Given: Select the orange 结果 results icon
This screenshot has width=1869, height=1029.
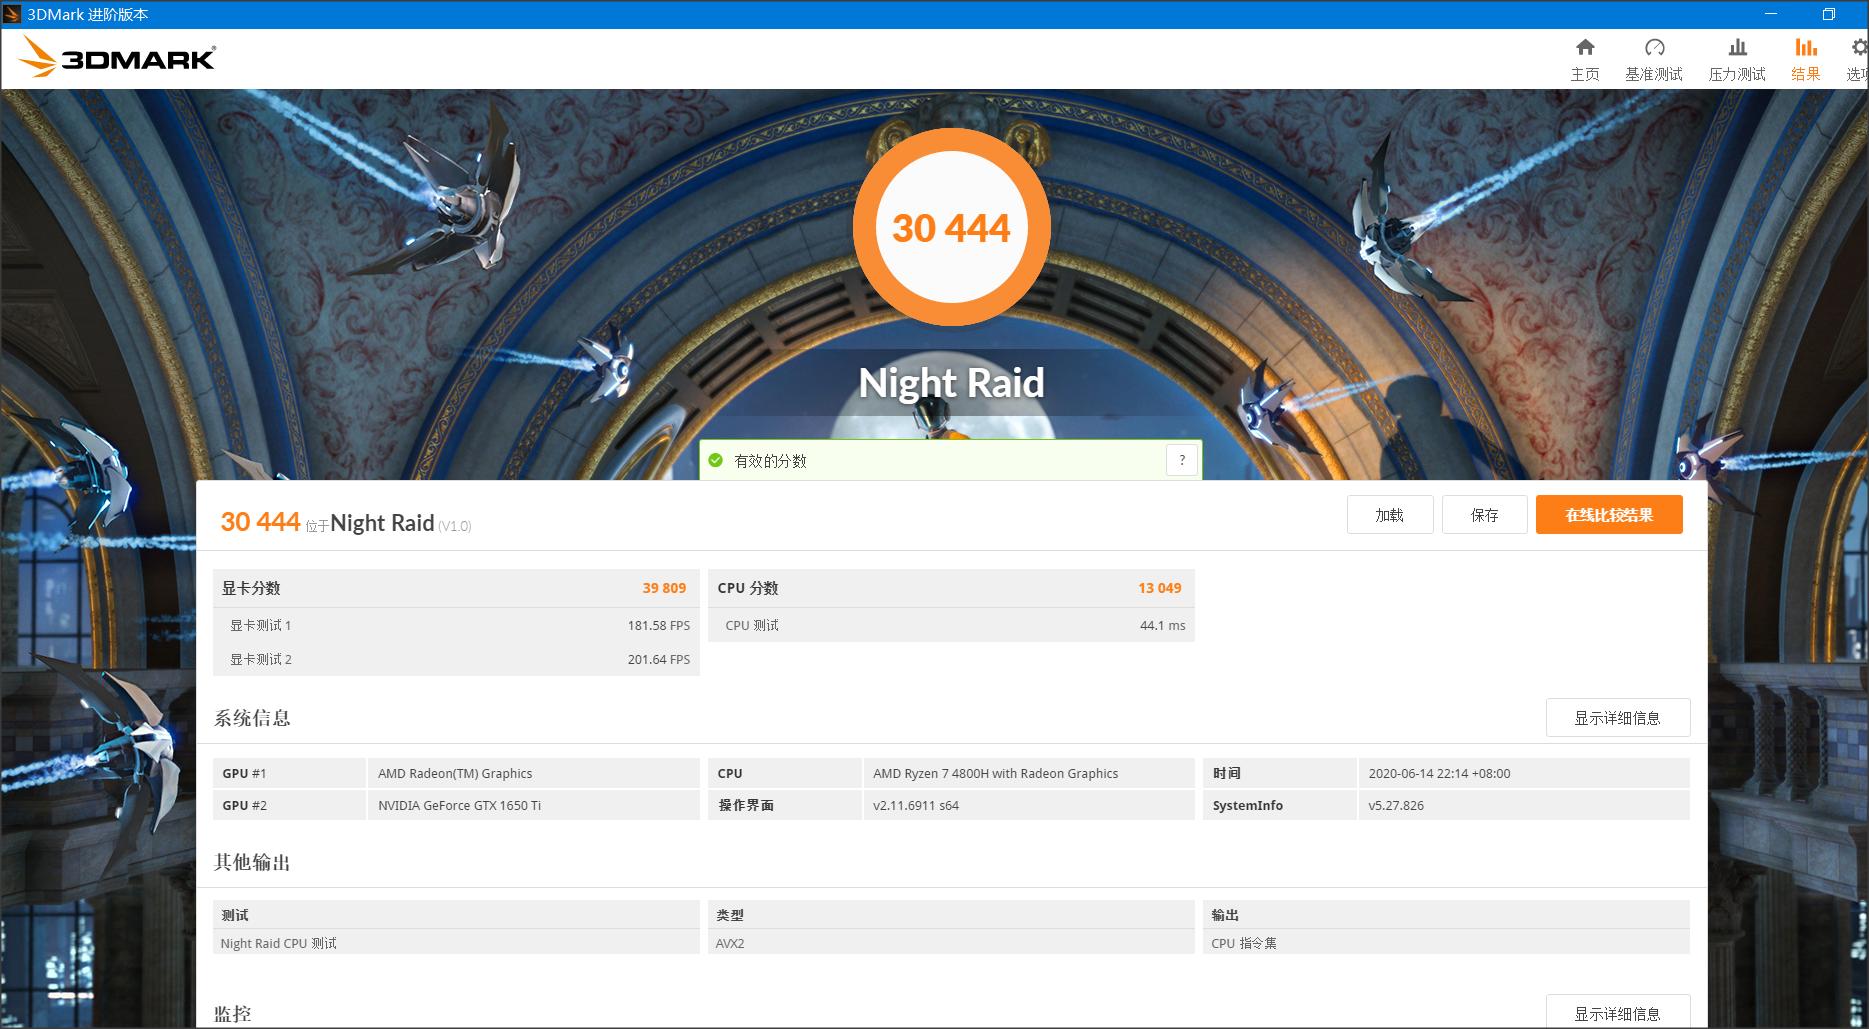Looking at the screenshot, I should (x=1805, y=48).
